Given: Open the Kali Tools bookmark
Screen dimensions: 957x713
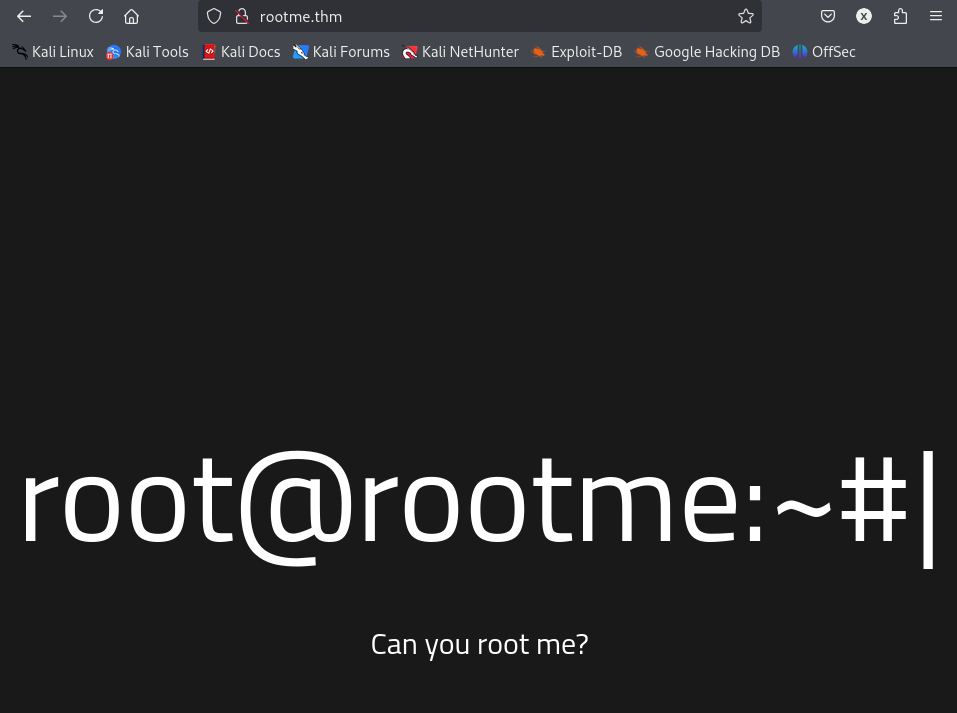Looking at the screenshot, I should tap(147, 52).
